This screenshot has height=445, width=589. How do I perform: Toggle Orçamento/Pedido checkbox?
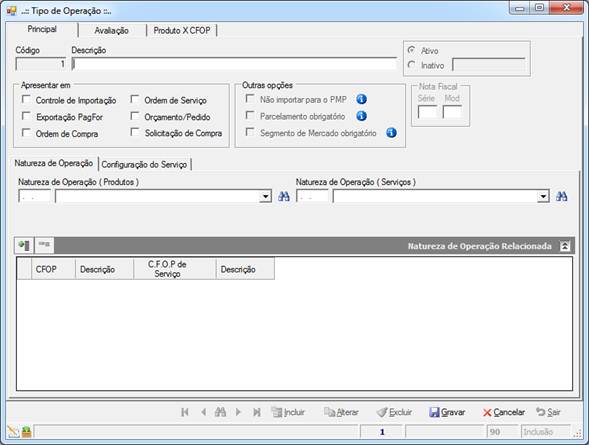(134, 116)
